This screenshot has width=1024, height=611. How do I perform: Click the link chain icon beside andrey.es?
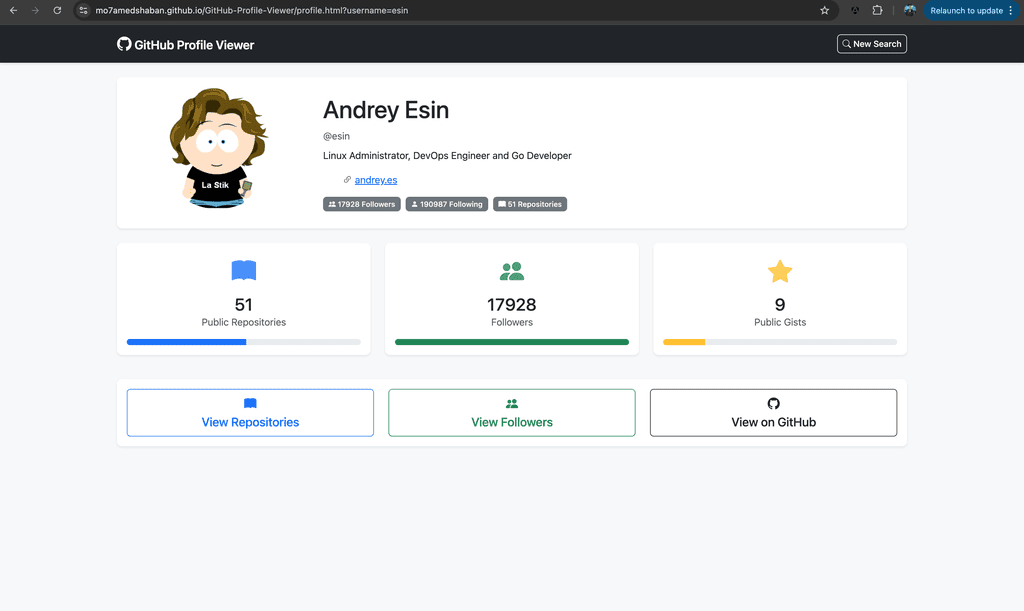[x=347, y=180]
